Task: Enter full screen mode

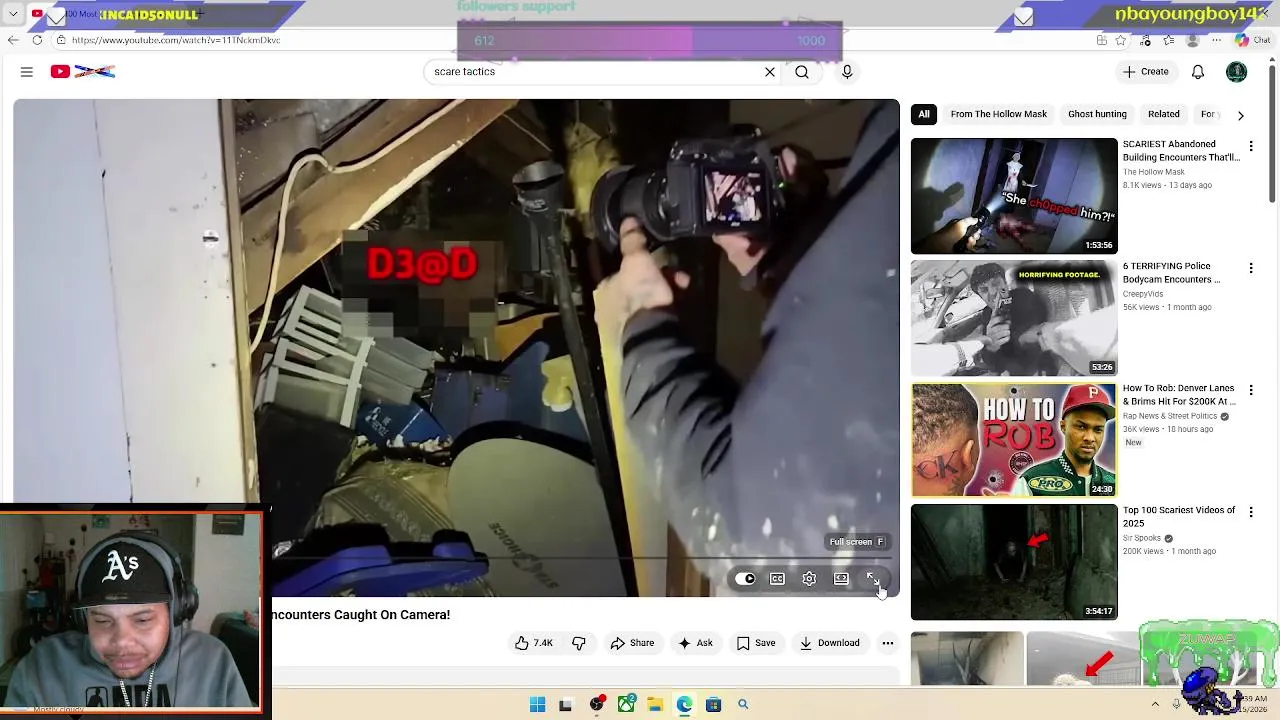Action: [873, 579]
